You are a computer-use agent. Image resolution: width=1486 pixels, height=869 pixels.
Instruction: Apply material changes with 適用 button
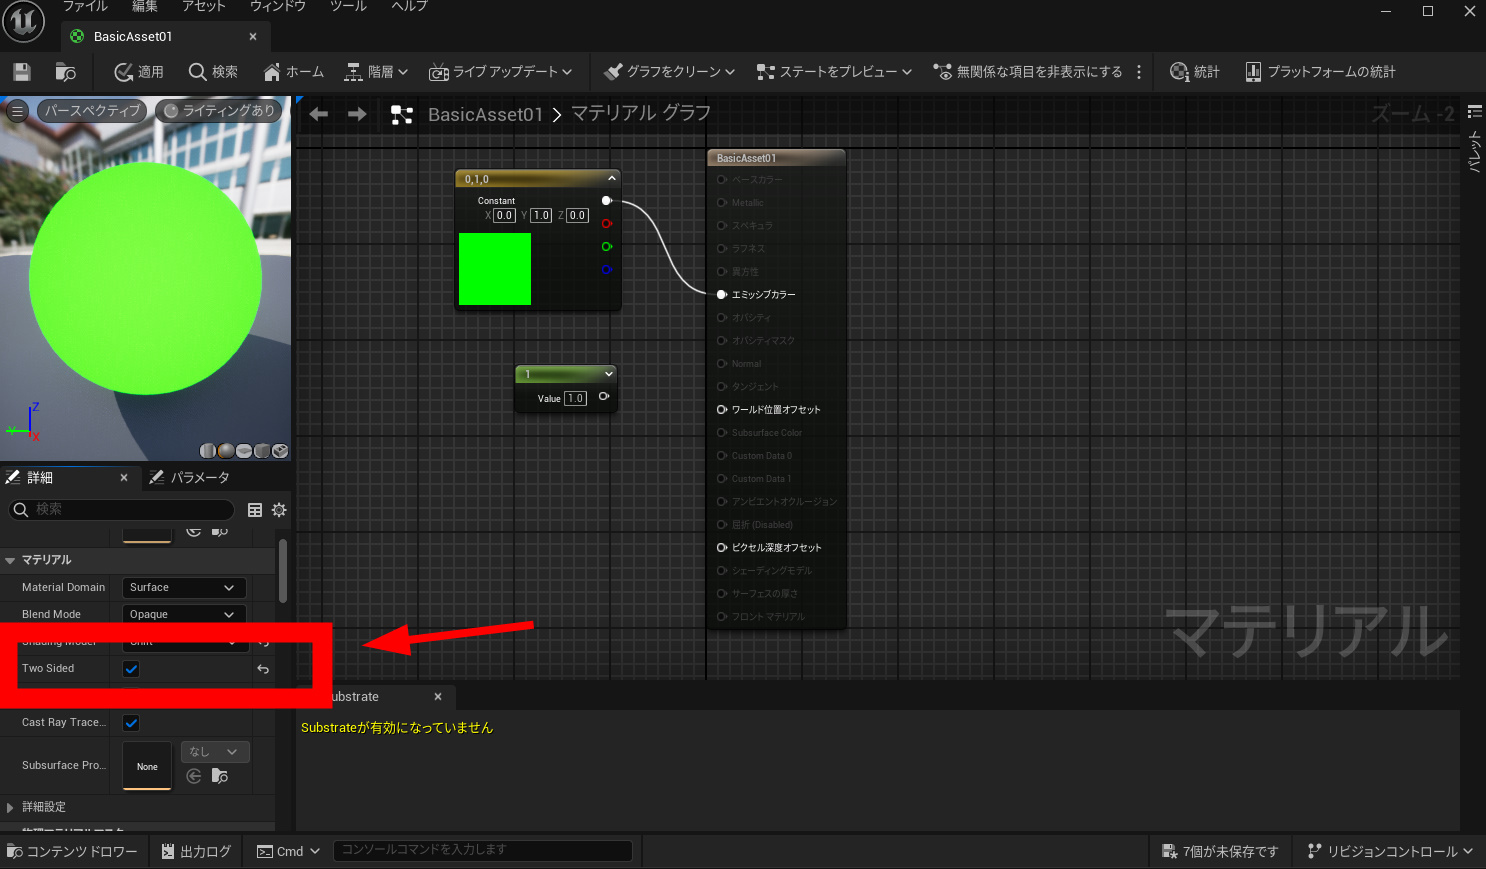coord(139,72)
